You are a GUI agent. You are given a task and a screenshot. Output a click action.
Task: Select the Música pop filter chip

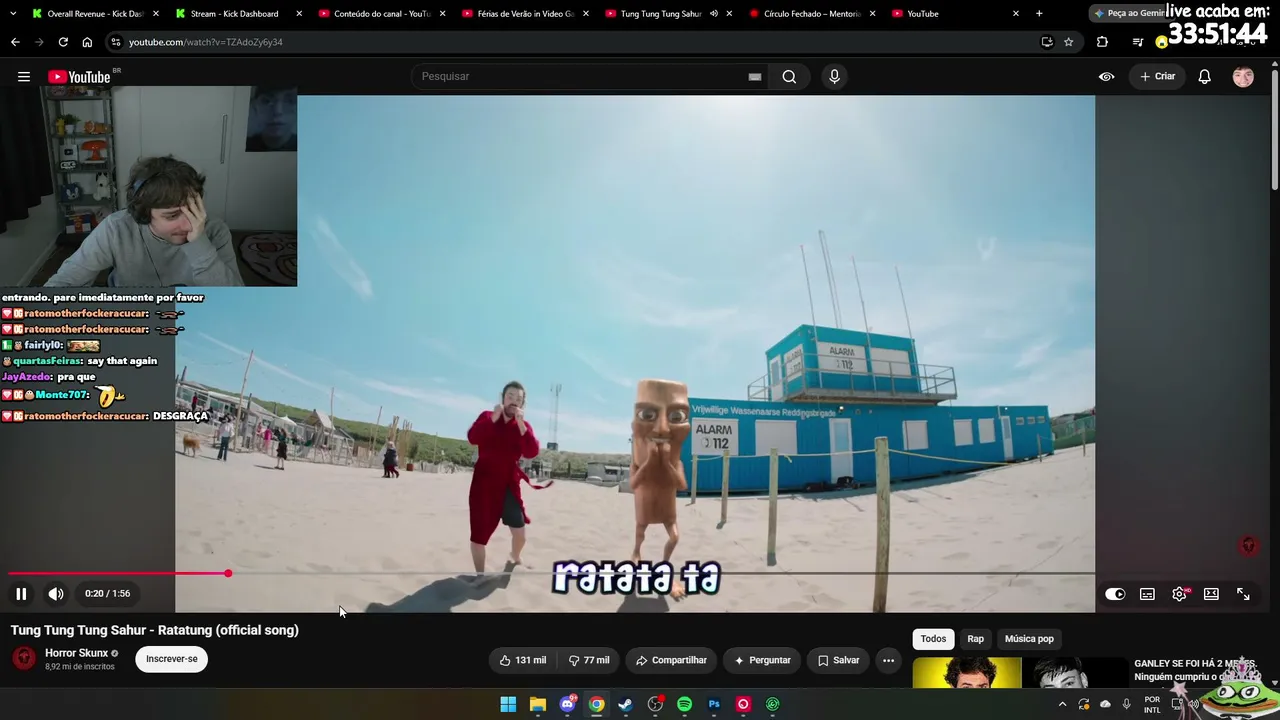point(1029,639)
